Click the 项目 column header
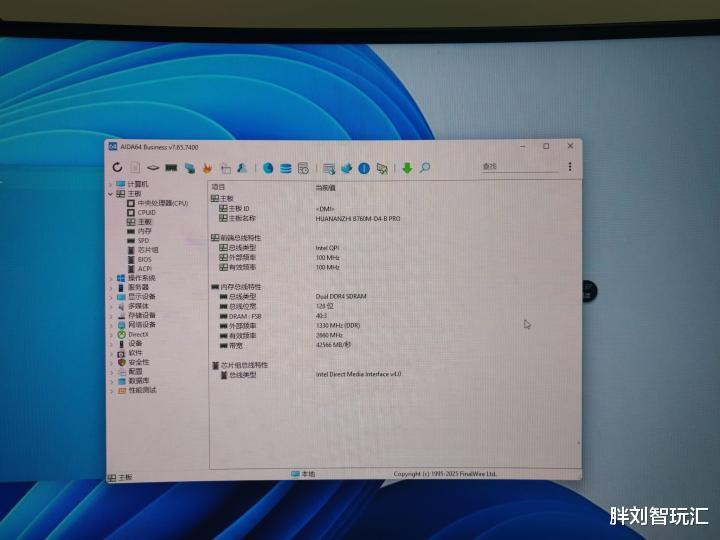The image size is (720, 540). (x=218, y=187)
